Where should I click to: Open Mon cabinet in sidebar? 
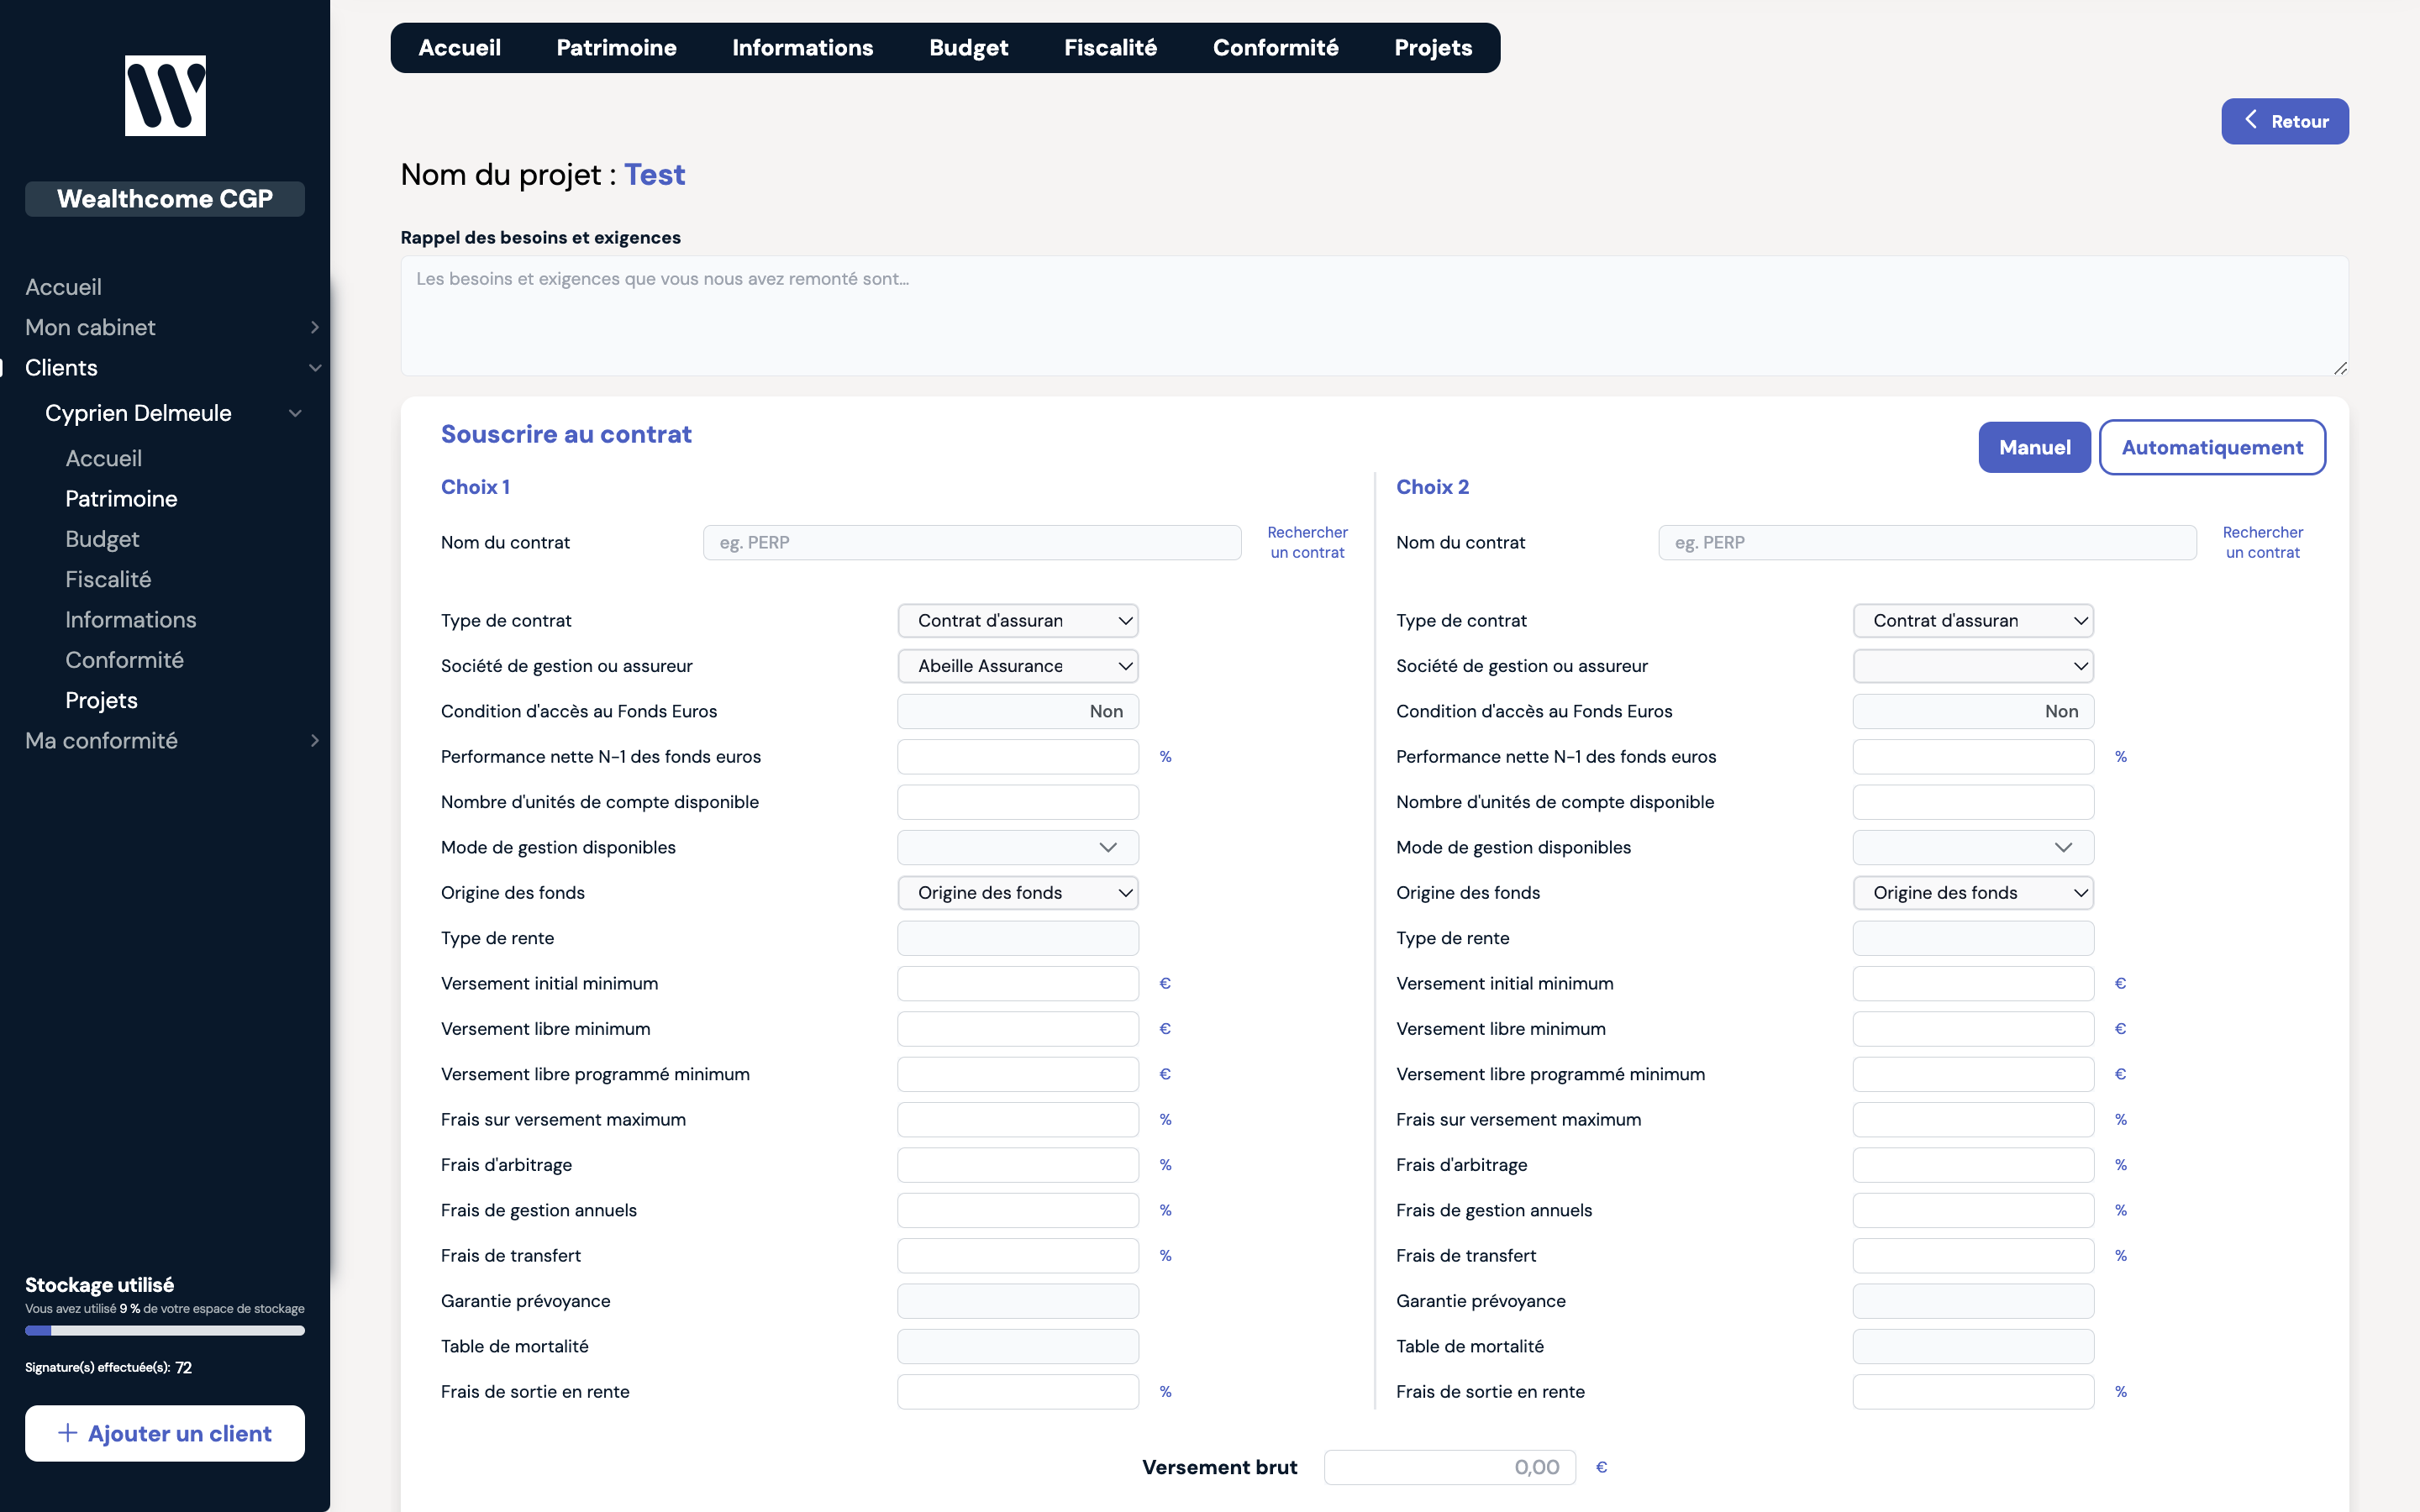click(90, 327)
